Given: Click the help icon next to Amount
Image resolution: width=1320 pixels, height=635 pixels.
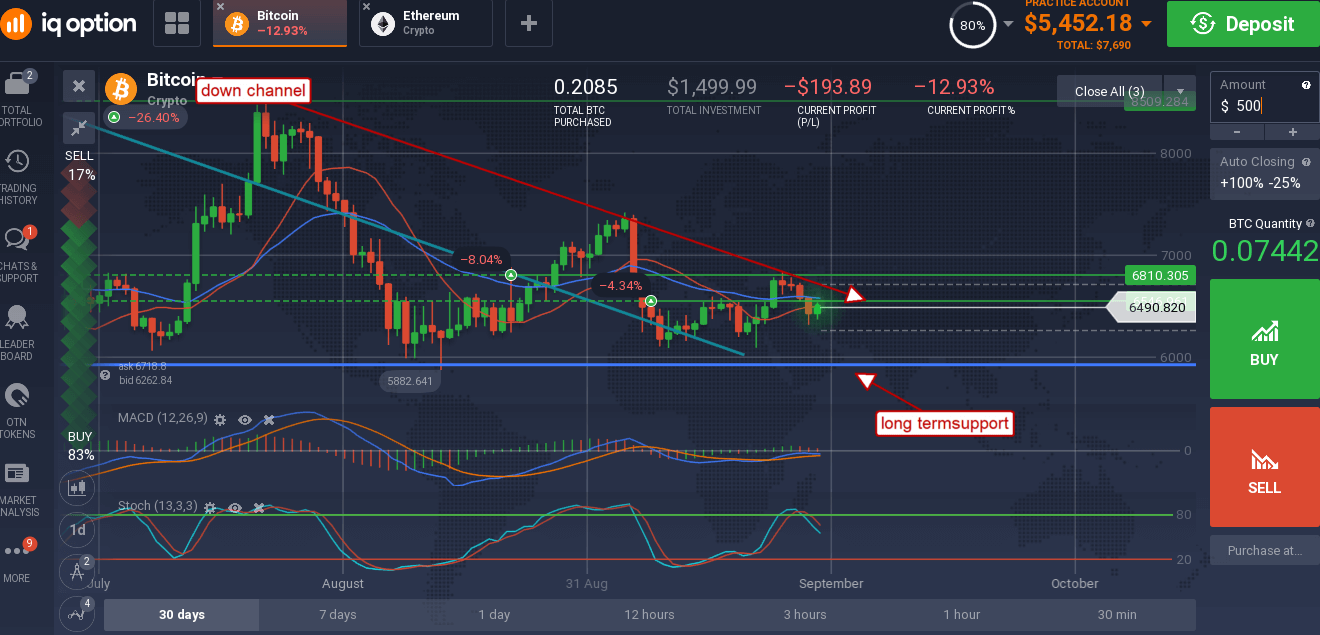Looking at the screenshot, I should click(x=1306, y=86).
